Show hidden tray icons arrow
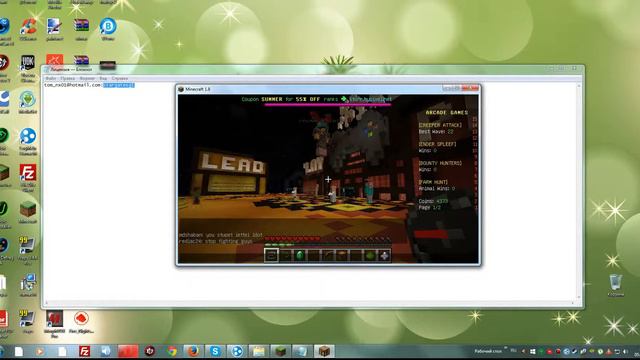Screen dimensions: 640x360 (524, 351)
